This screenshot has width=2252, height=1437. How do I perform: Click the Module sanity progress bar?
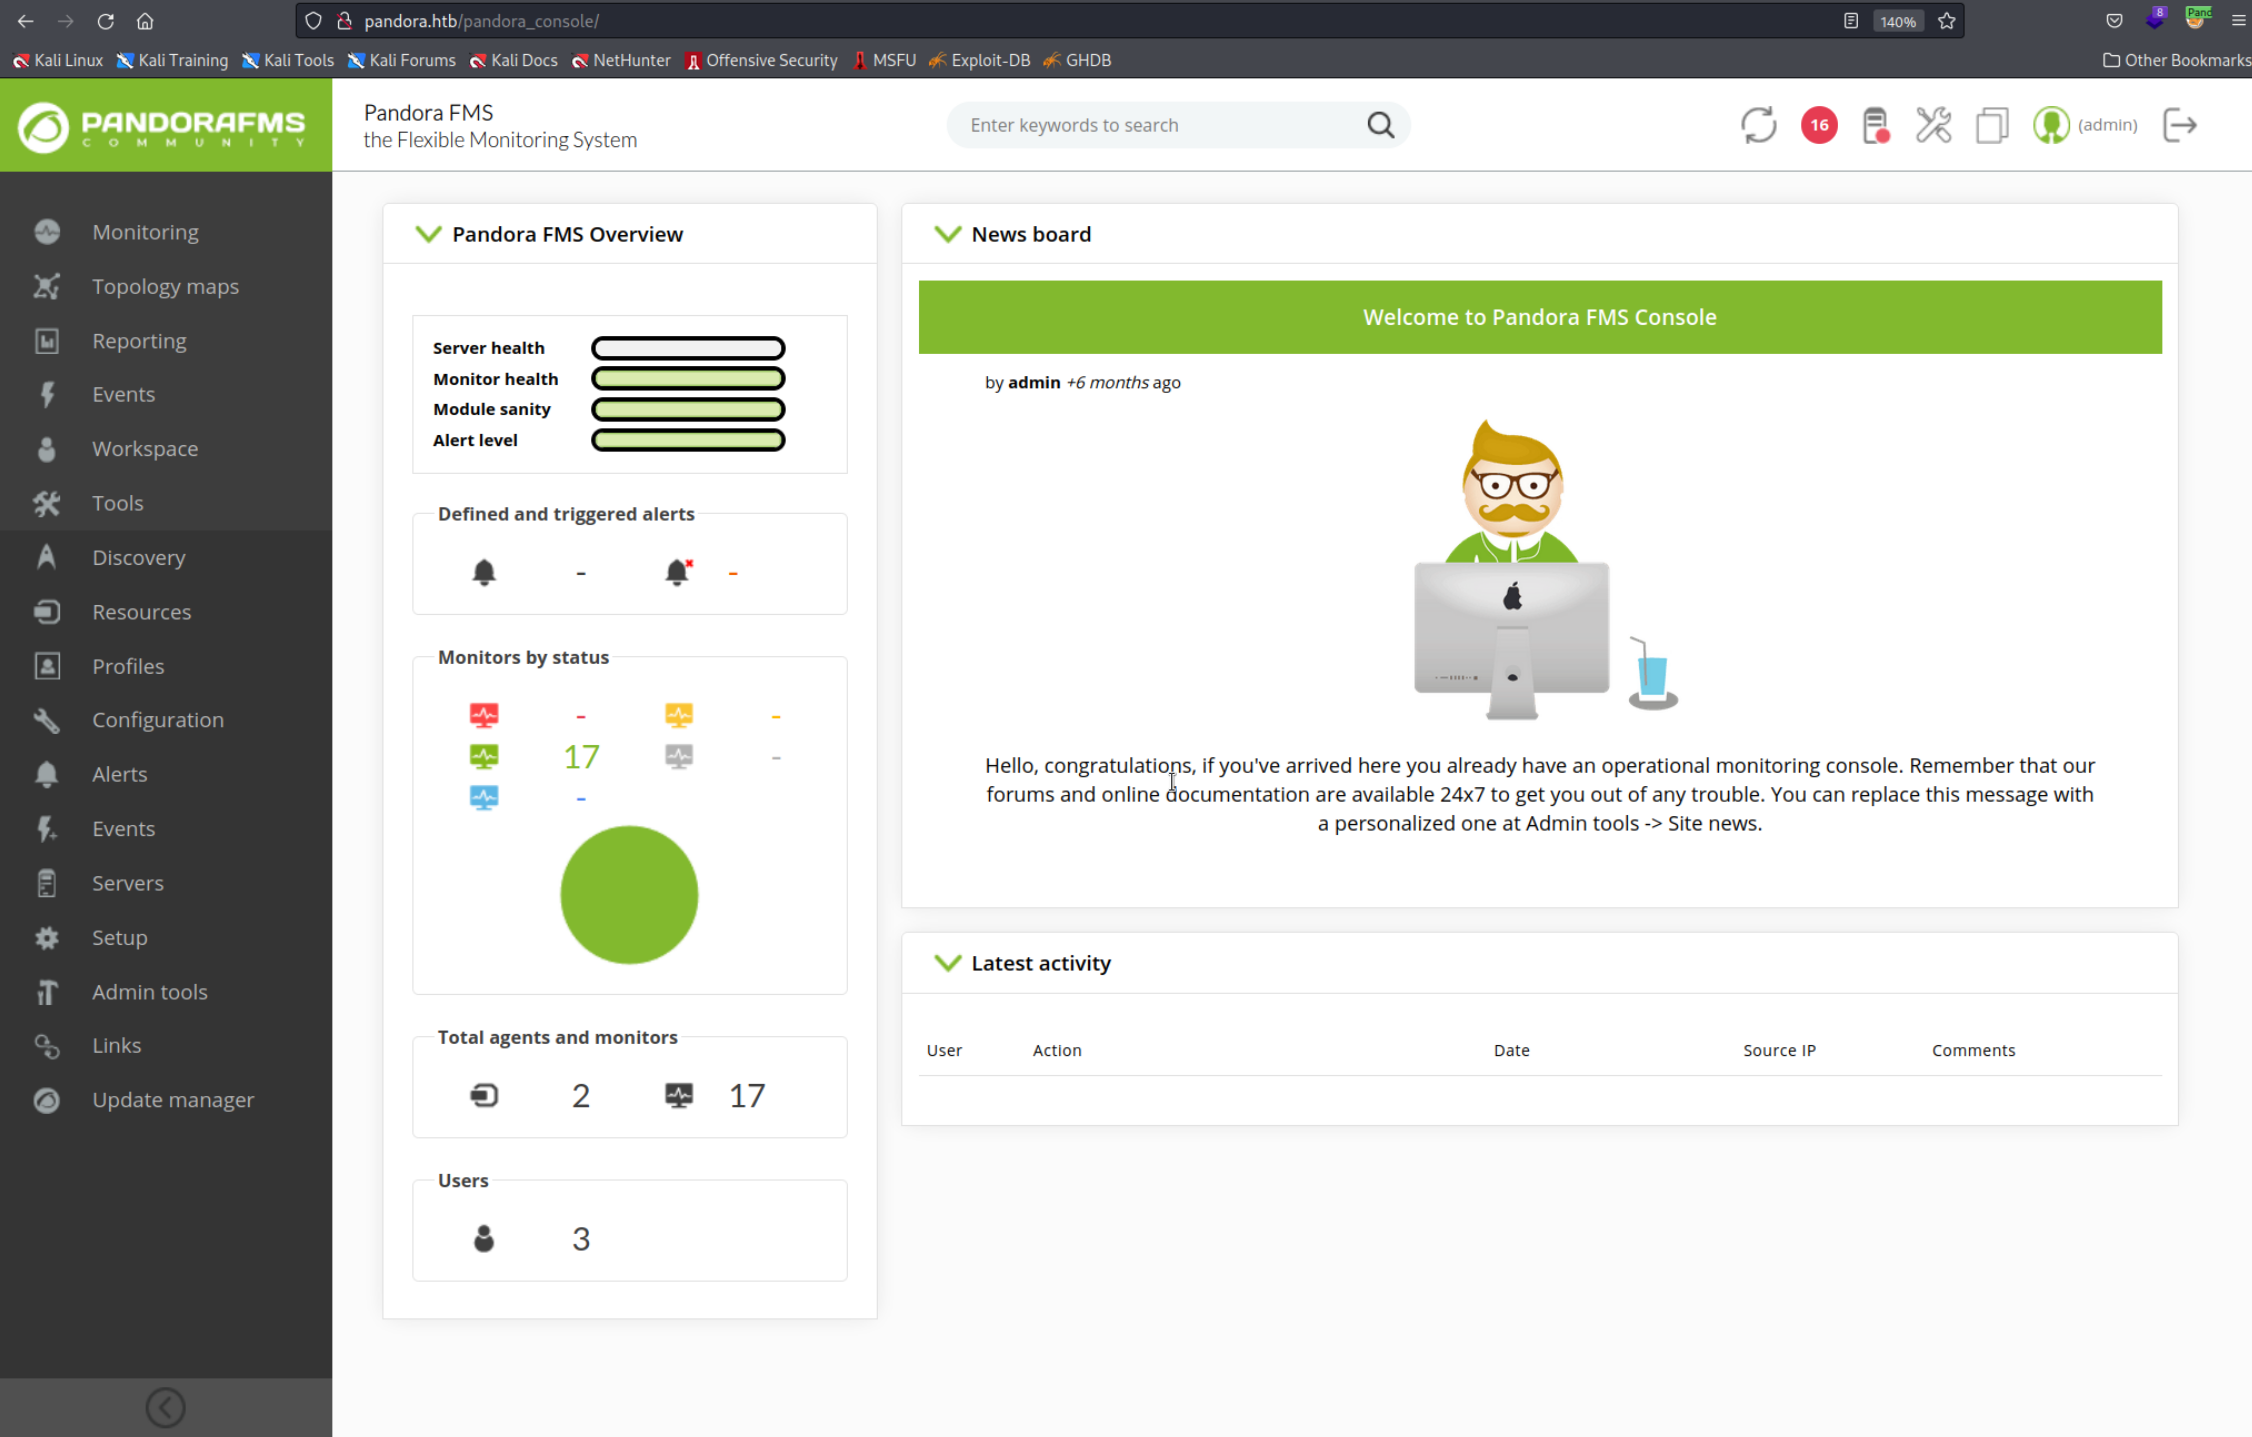click(x=688, y=409)
